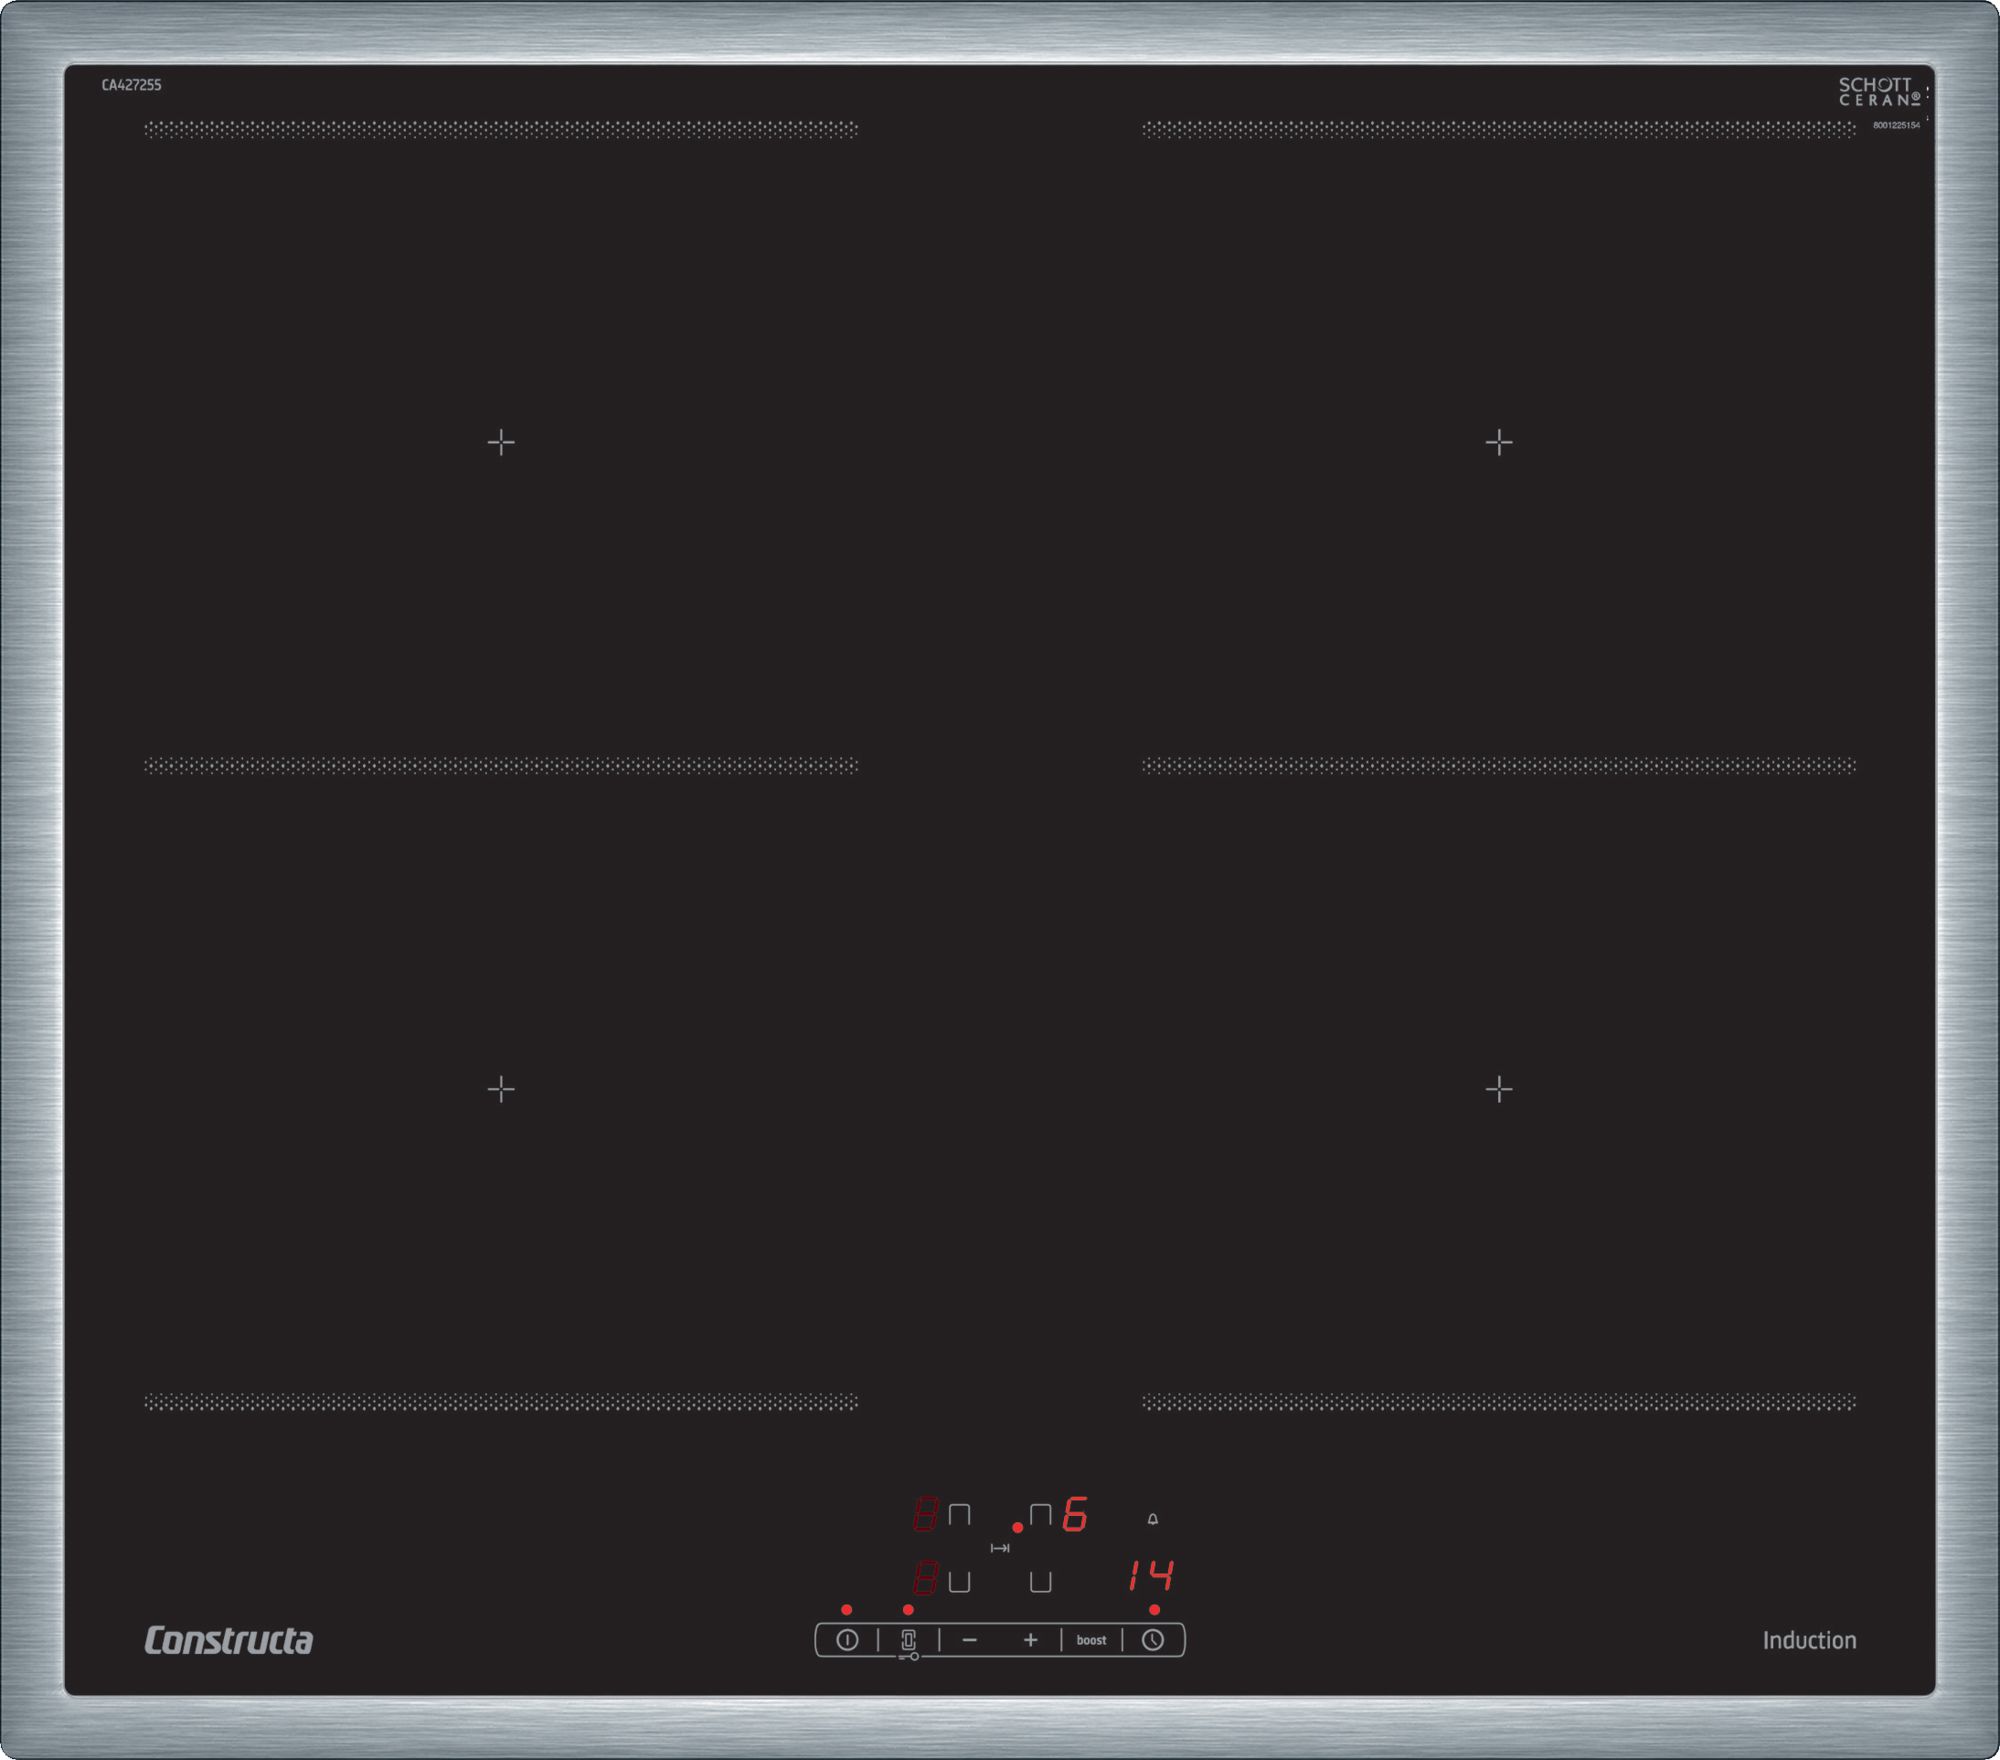Touch the front-left zone cross marker

coord(501,1089)
